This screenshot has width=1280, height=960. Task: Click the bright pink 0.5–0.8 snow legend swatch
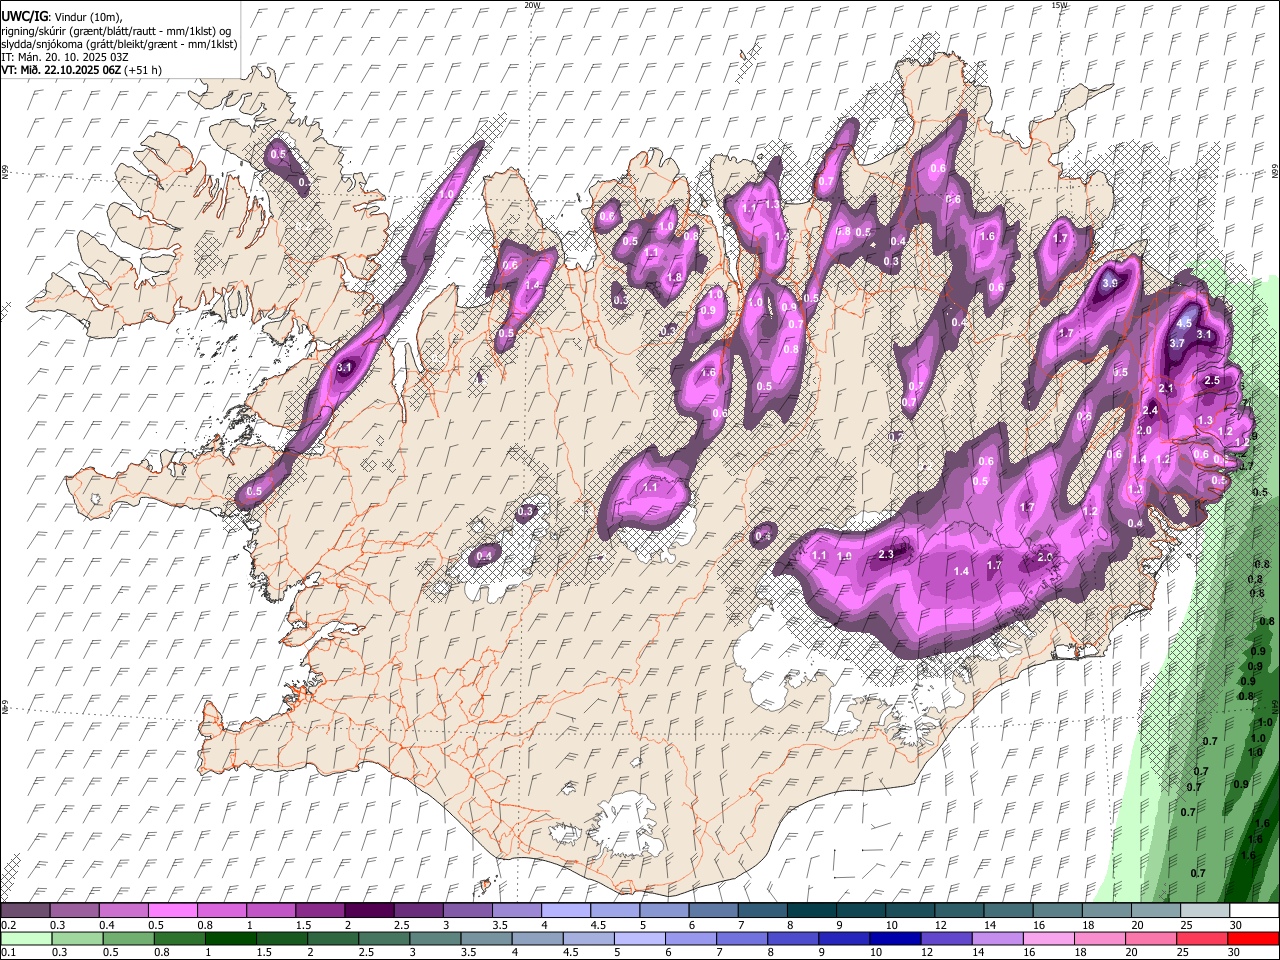click(172, 910)
